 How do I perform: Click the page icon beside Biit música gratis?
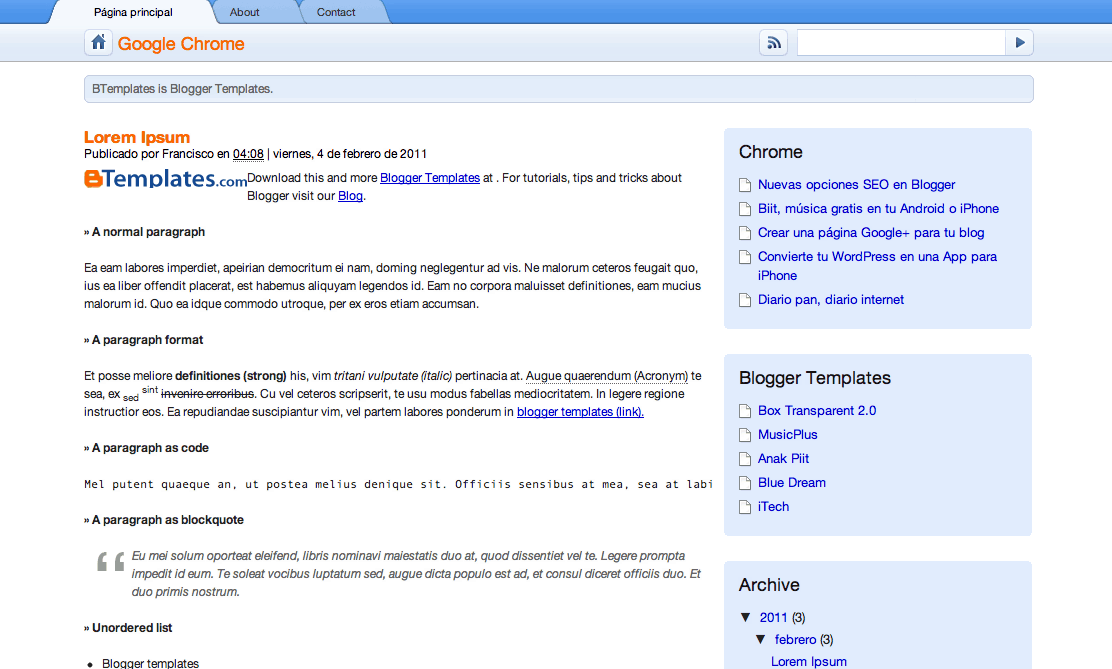(745, 209)
